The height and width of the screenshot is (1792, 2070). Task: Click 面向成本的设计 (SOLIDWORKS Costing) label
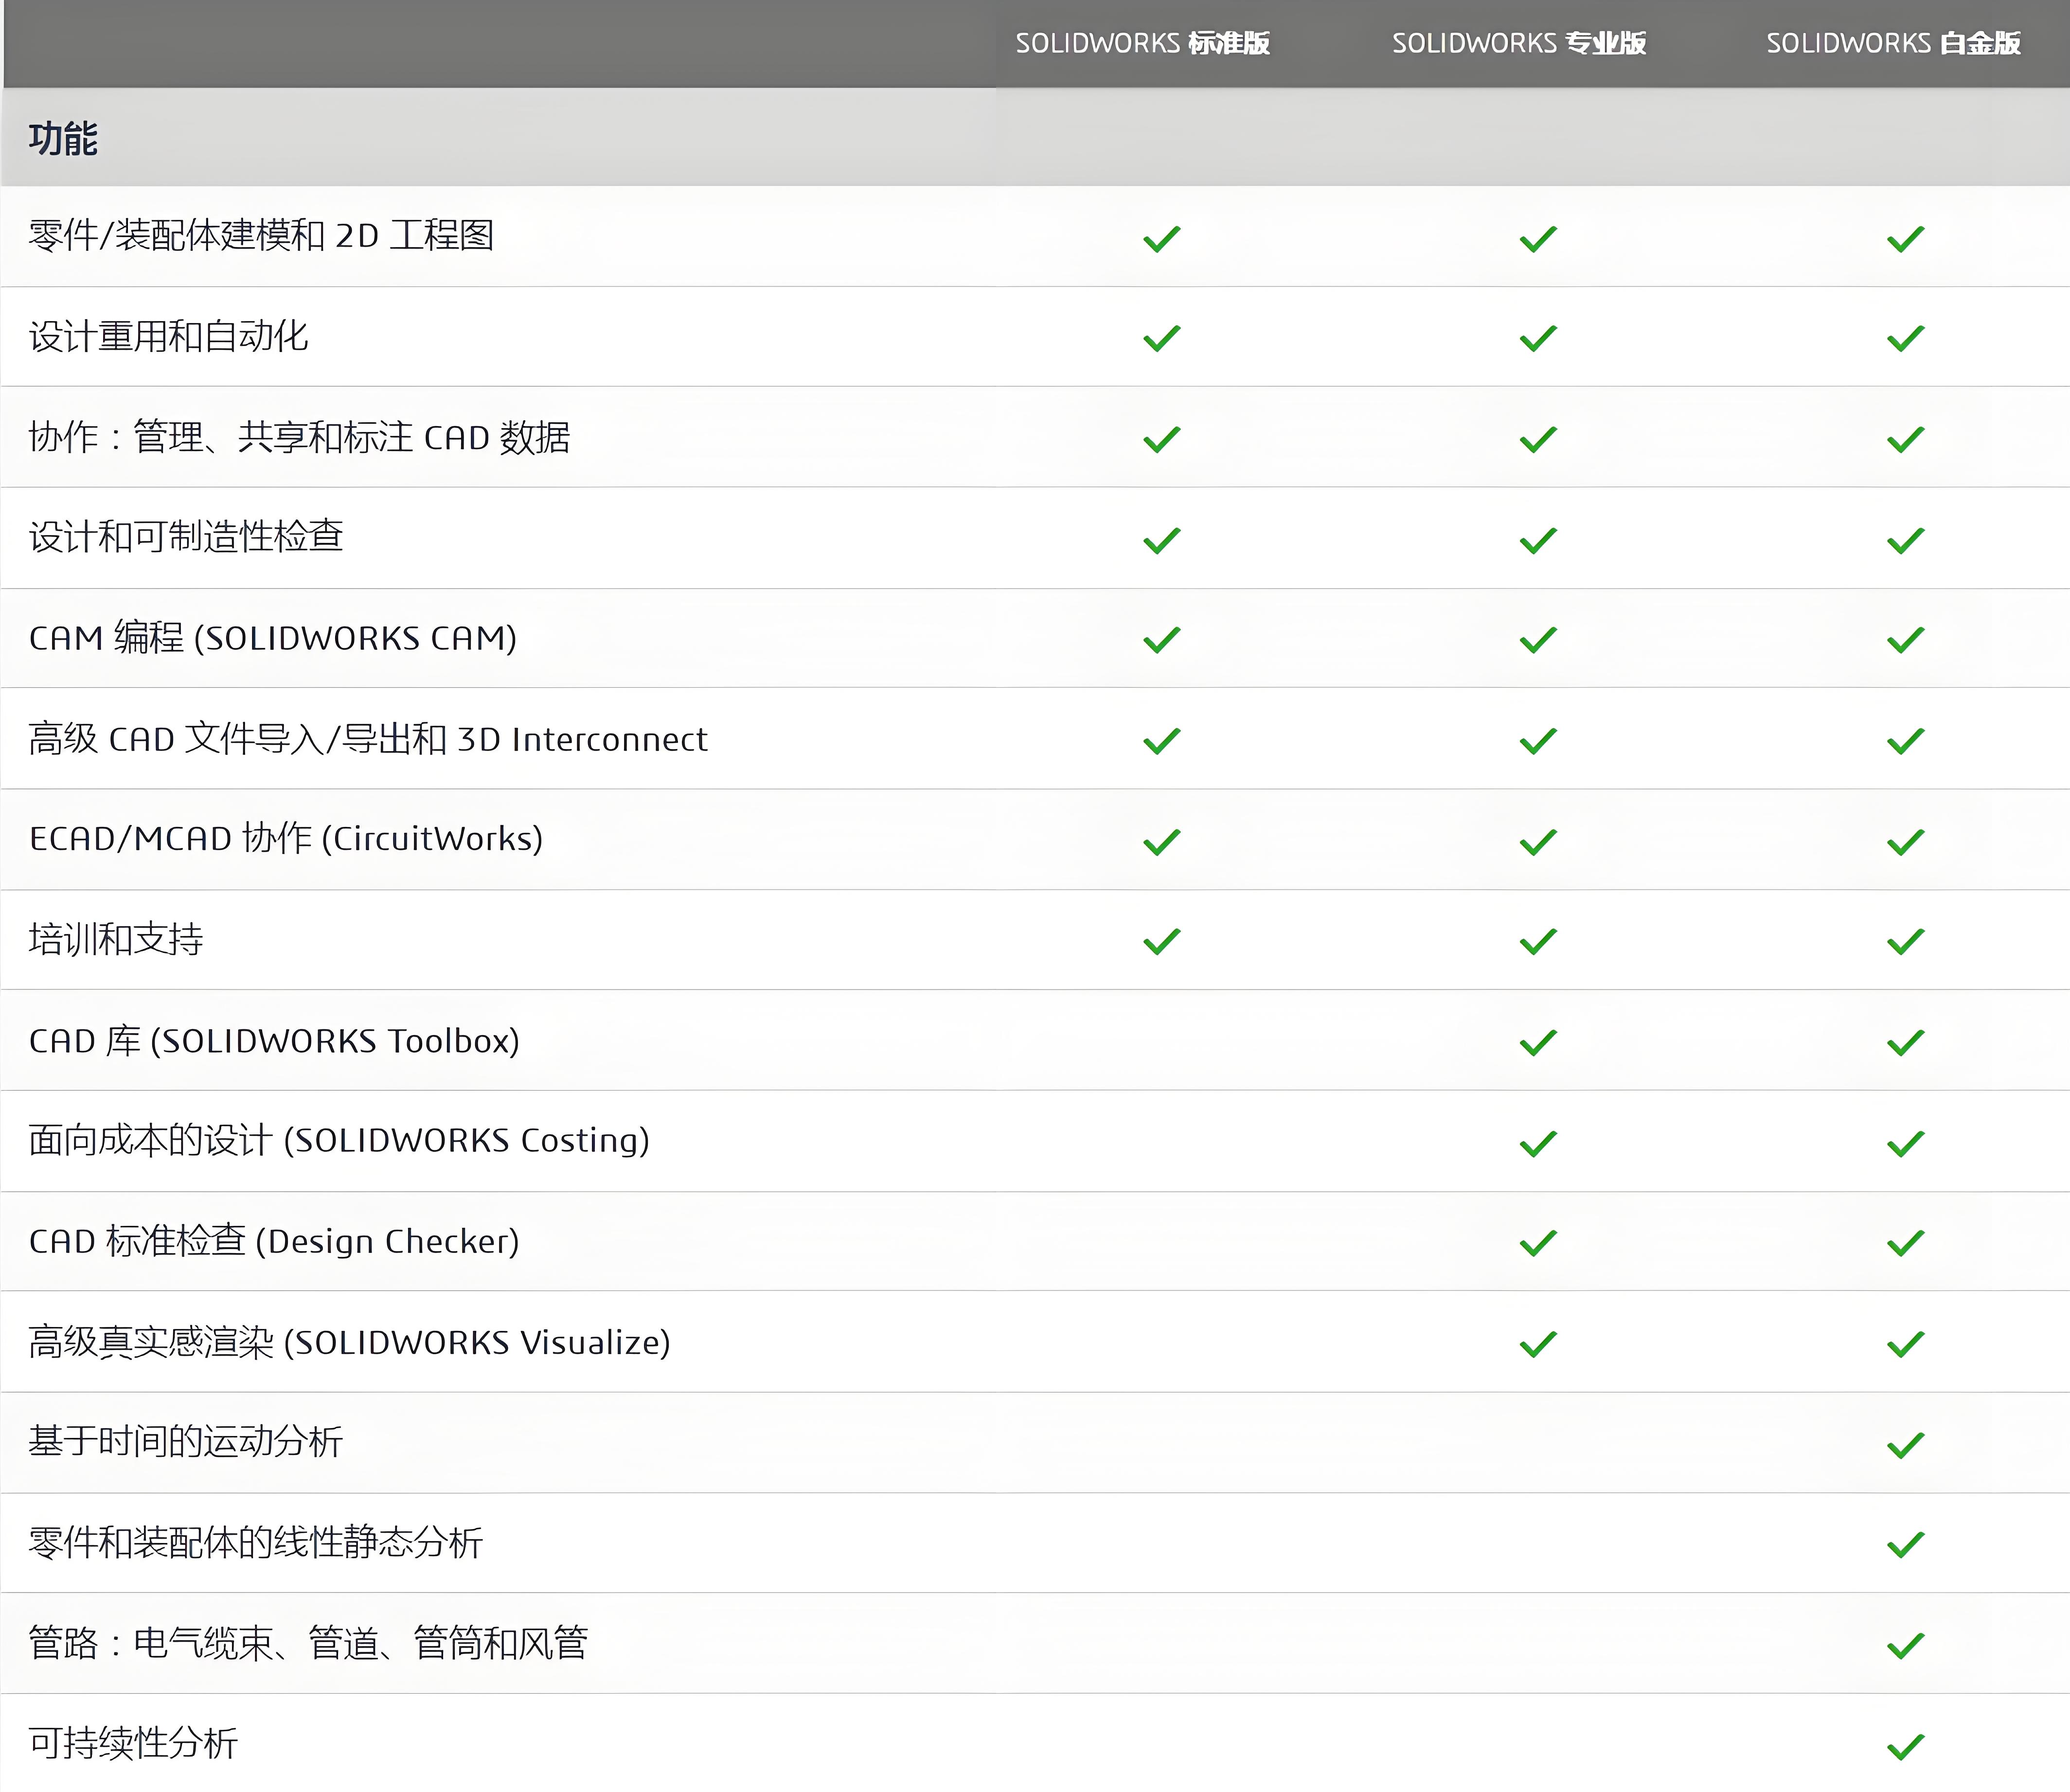coord(339,1140)
